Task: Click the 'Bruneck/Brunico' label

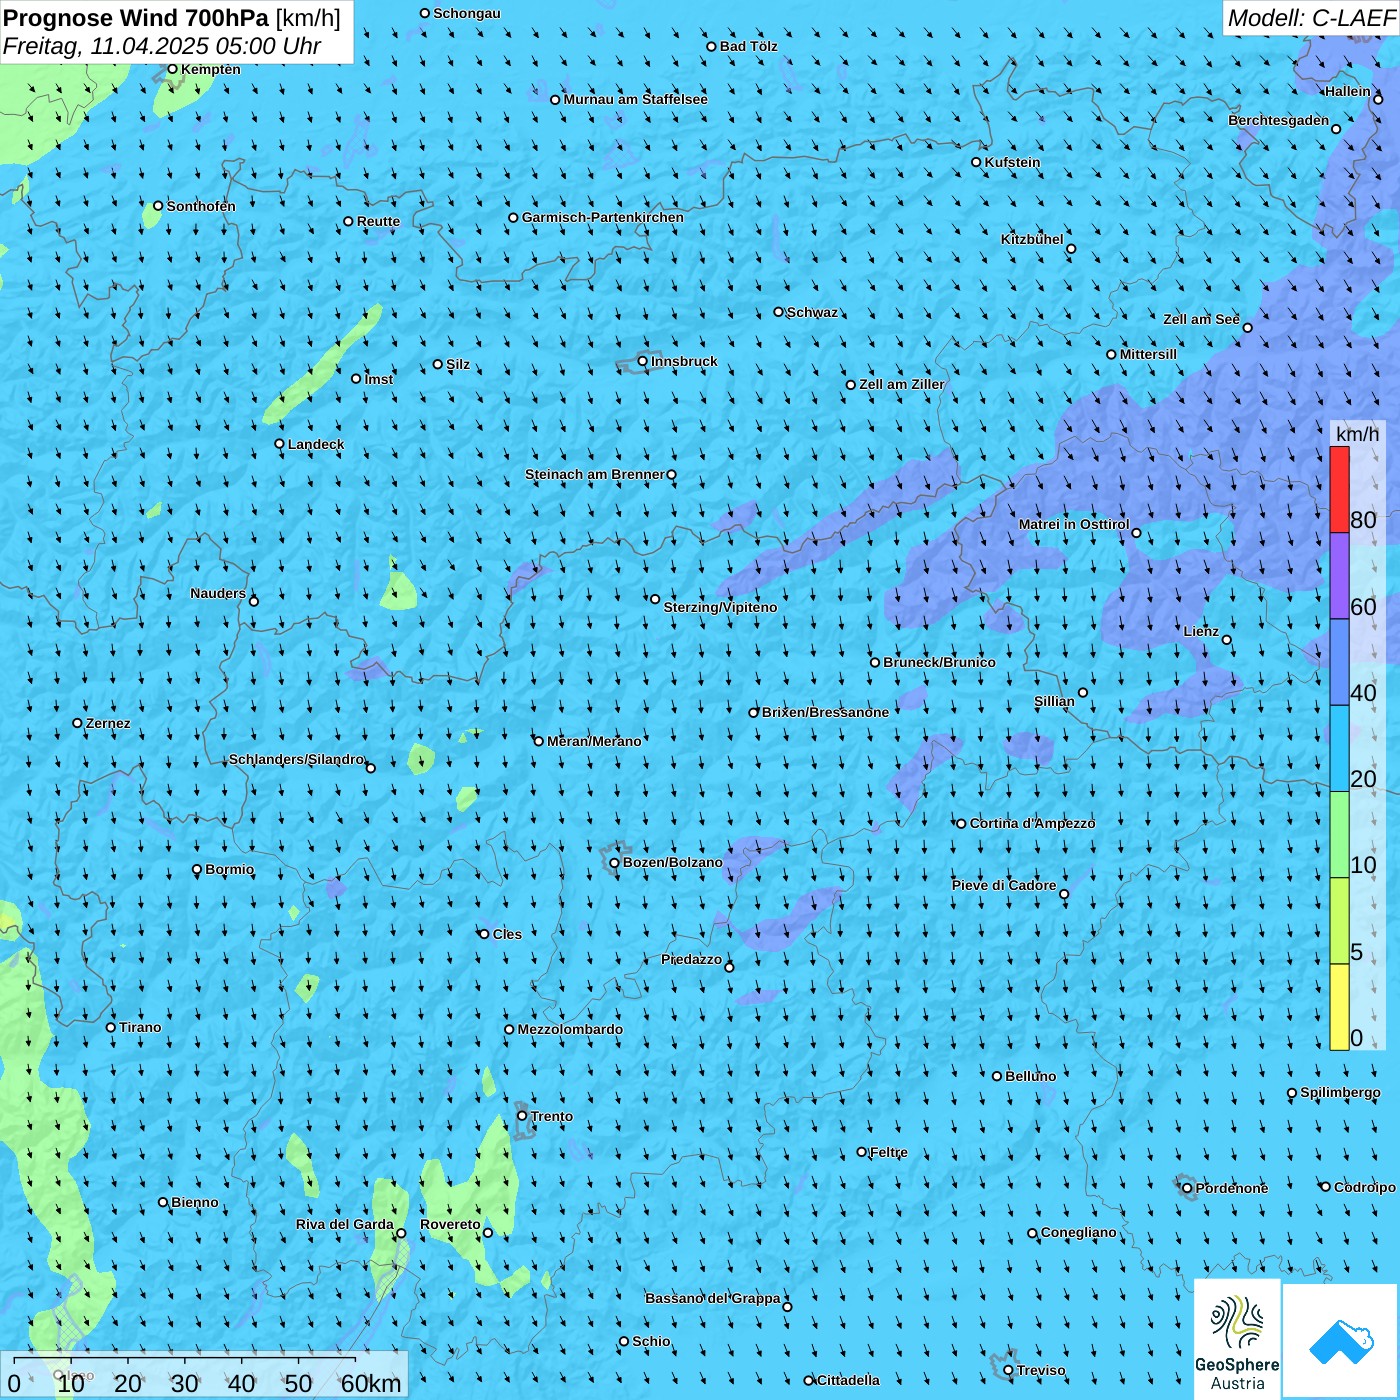Action: [939, 662]
